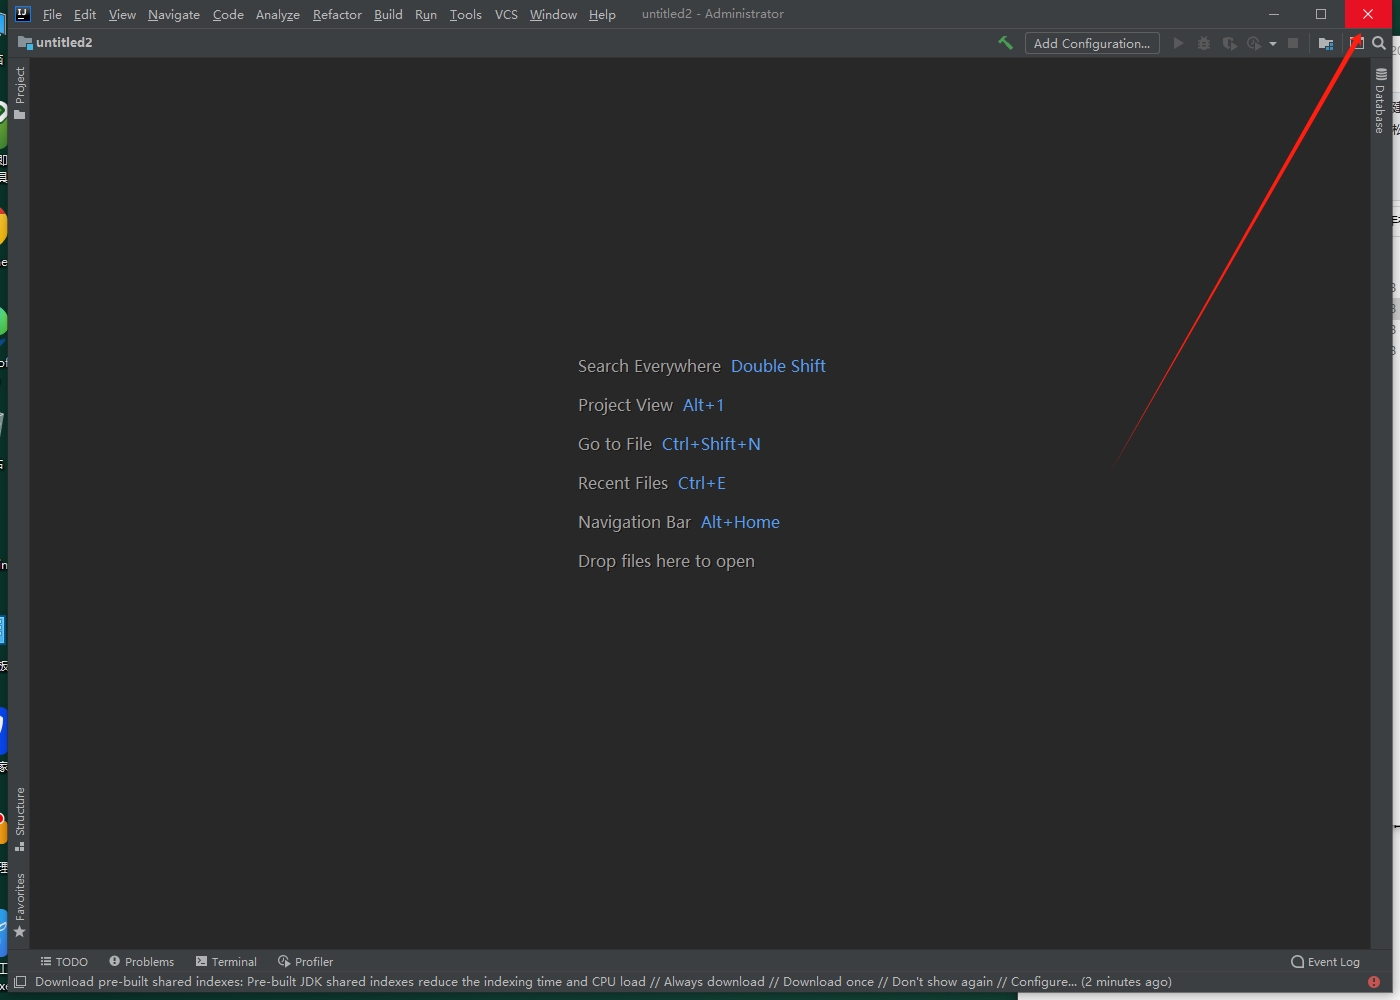Image resolution: width=1400 pixels, height=1000 pixels.
Task: Open the Problems view
Action: pos(142,961)
